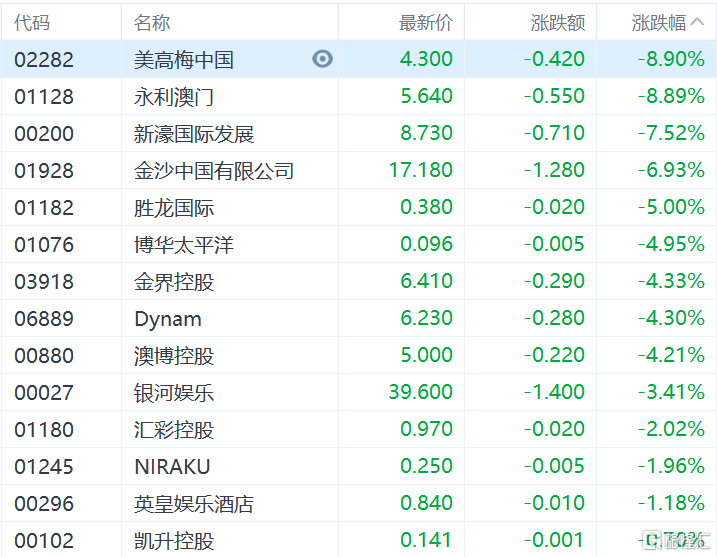Screen dimensions: 717x557
Task: Click the eye icon beside 美高梅中国
Action: tap(322, 59)
